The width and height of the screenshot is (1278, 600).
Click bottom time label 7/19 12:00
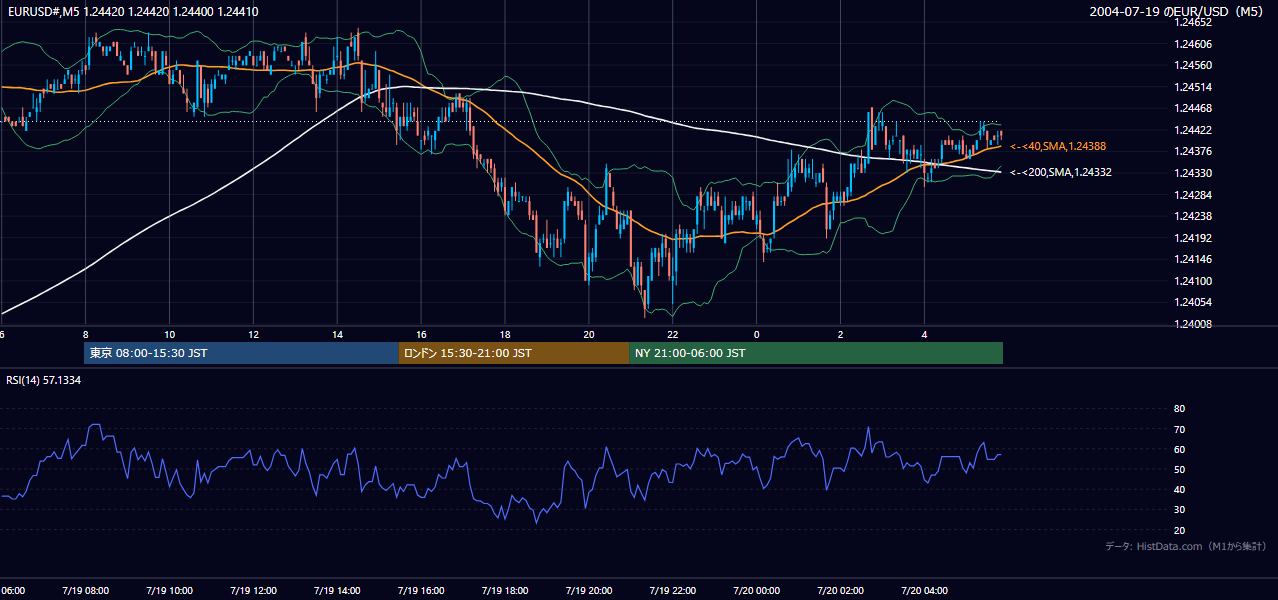253,590
